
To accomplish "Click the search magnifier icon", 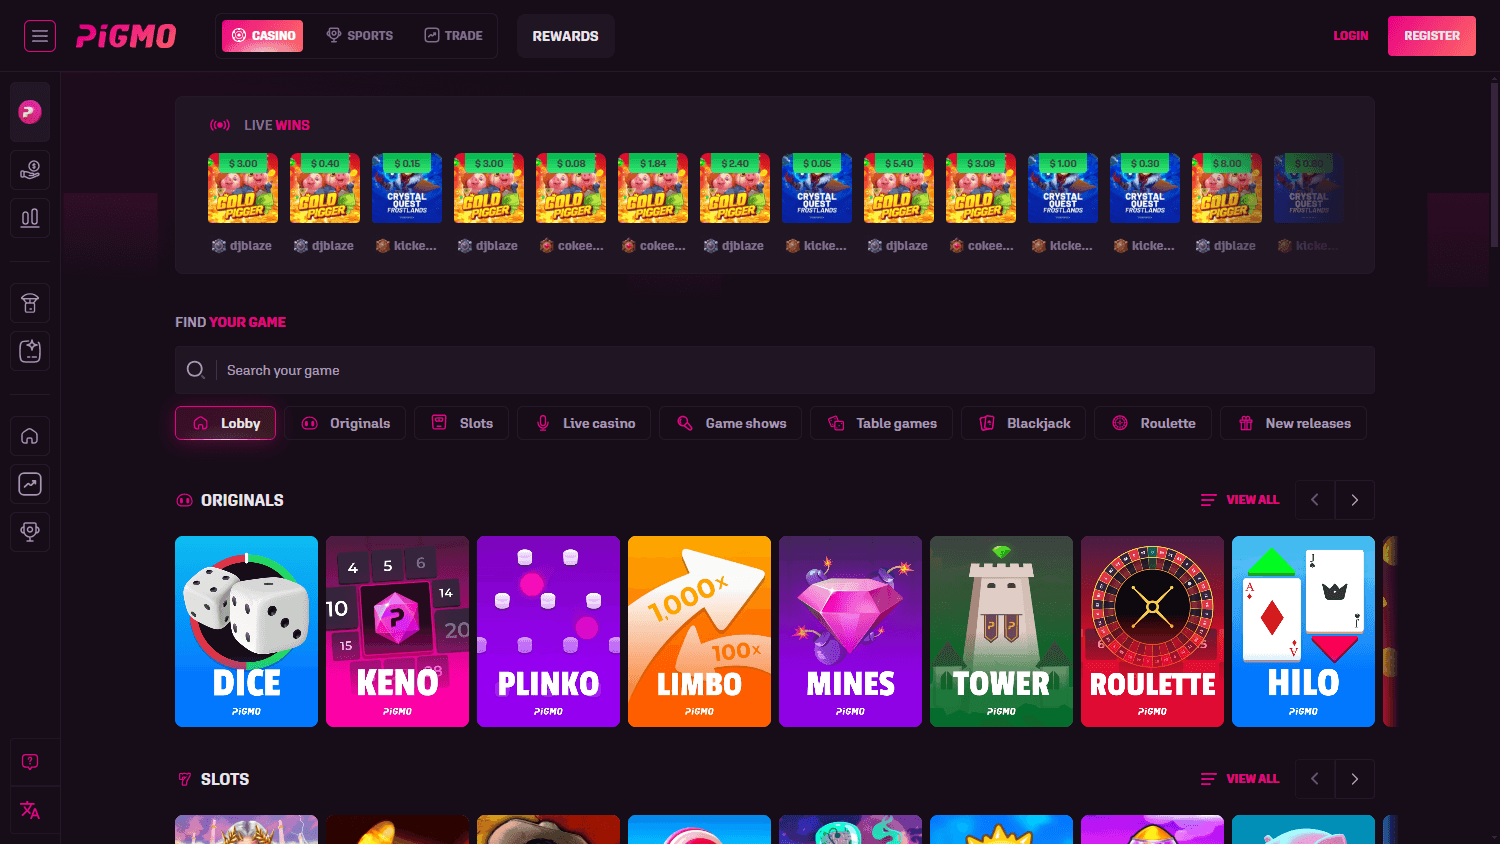I will pyautogui.click(x=195, y=370).
